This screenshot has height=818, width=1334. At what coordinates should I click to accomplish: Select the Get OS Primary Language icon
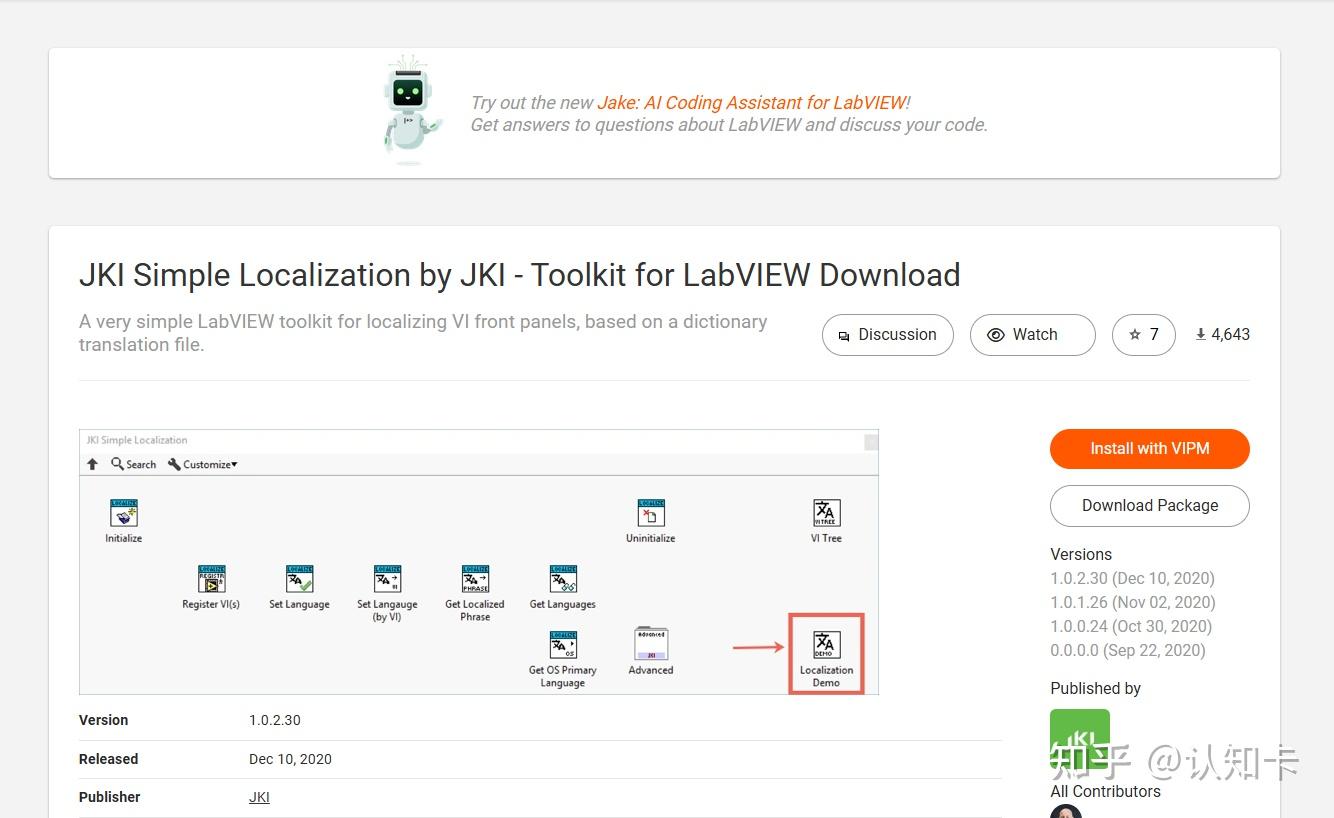tap(562, 645)
